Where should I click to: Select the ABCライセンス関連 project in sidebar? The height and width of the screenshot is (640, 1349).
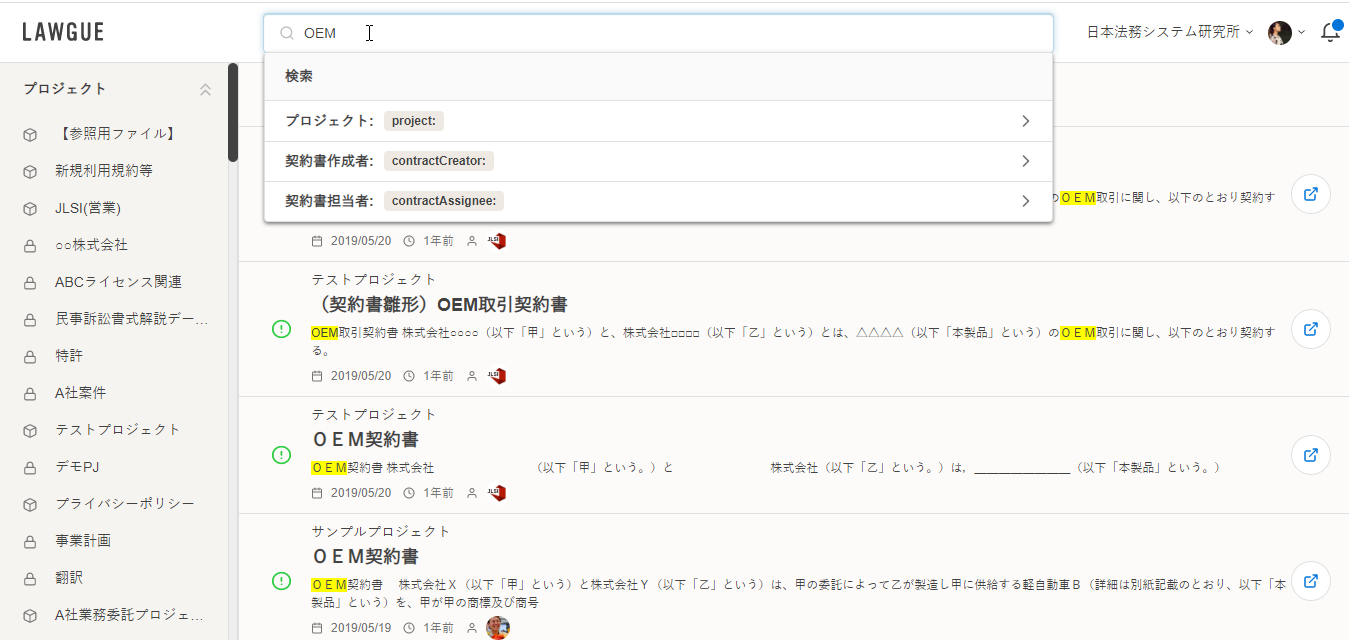(x=118, y=282)
